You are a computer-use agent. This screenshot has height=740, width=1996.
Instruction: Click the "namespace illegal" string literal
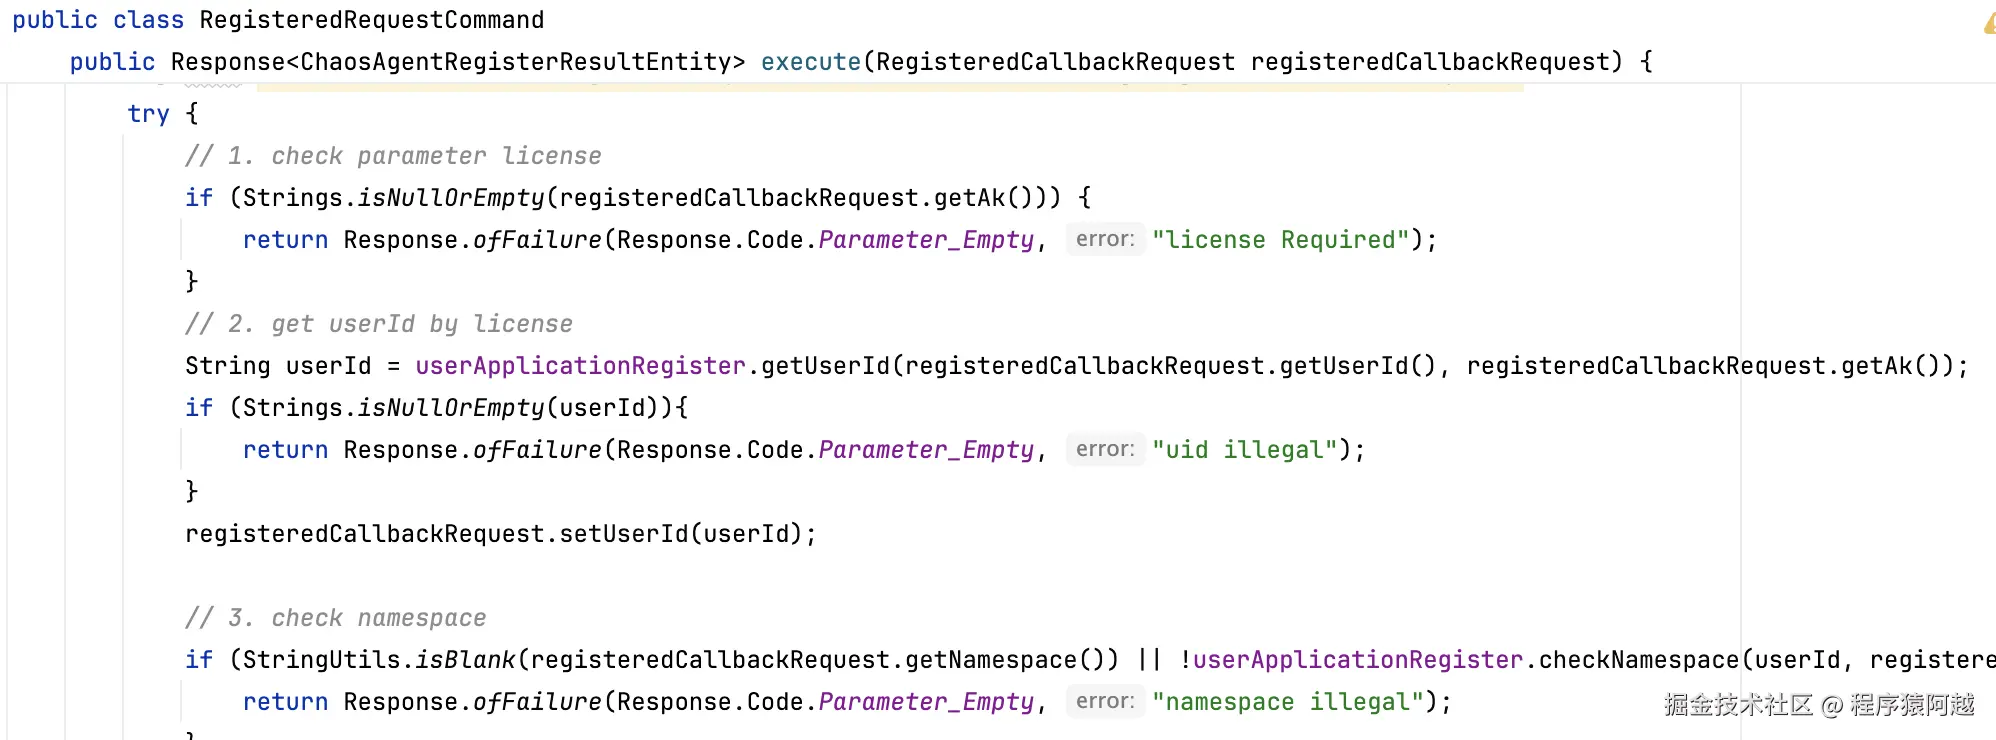tap(1287, 702)
